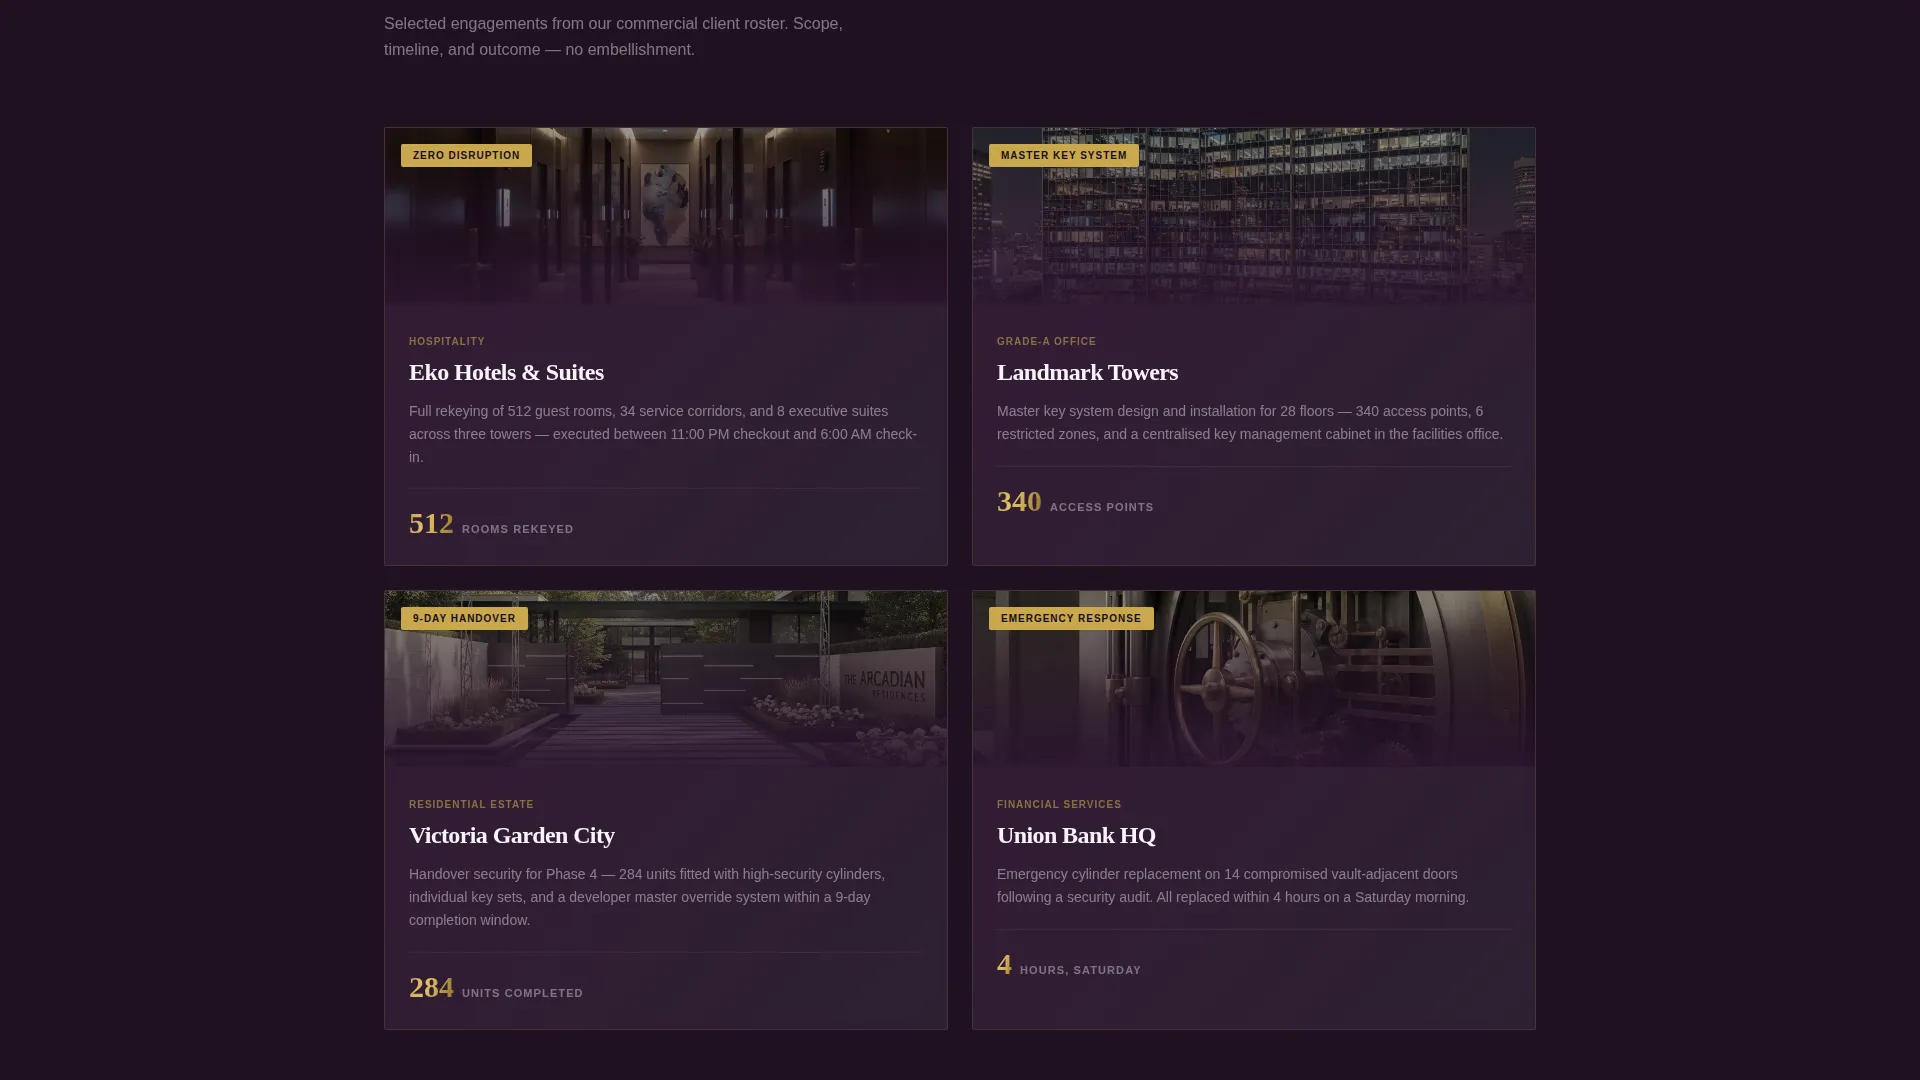1920x1080 pixels.
Task: Click the MASTER KEY SYSTEM badge
Action: pos(1063,155)
